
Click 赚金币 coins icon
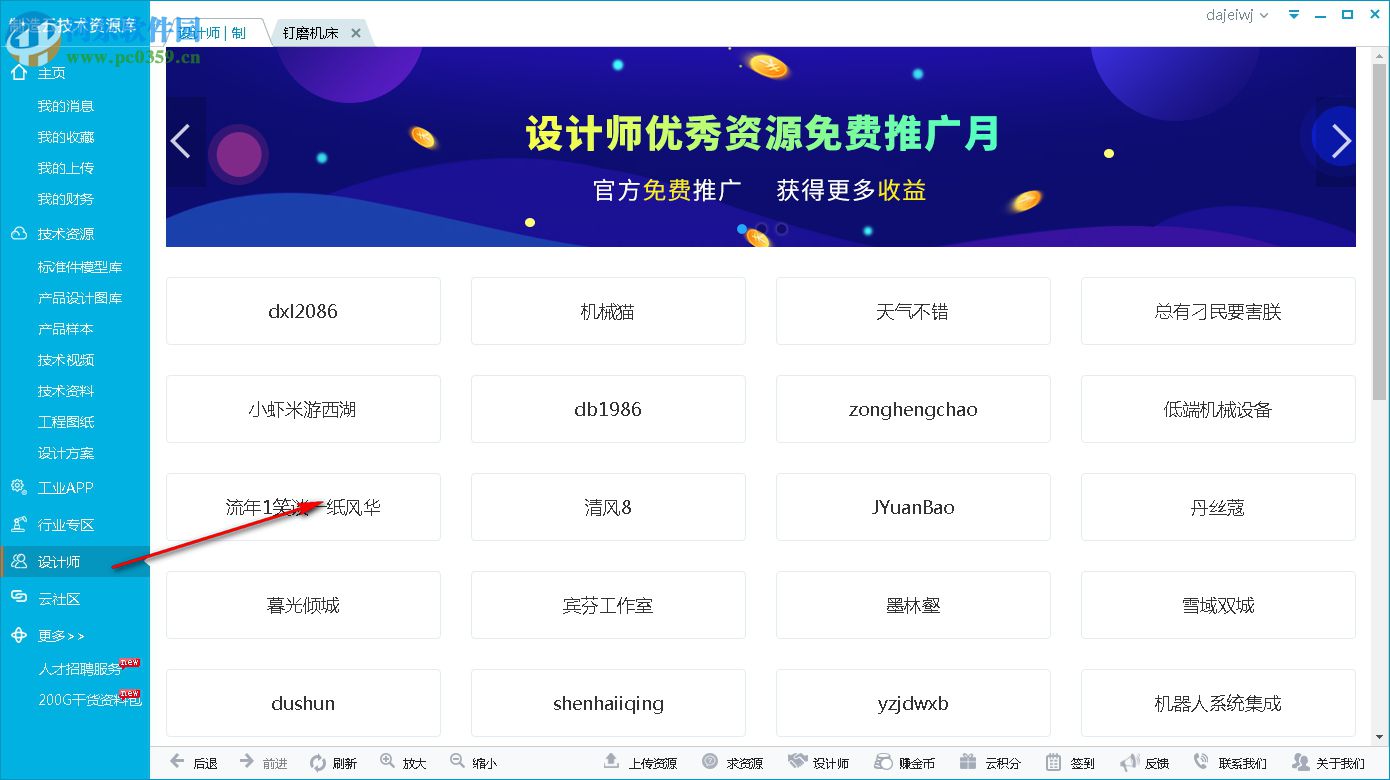click(x=883, y=762)
